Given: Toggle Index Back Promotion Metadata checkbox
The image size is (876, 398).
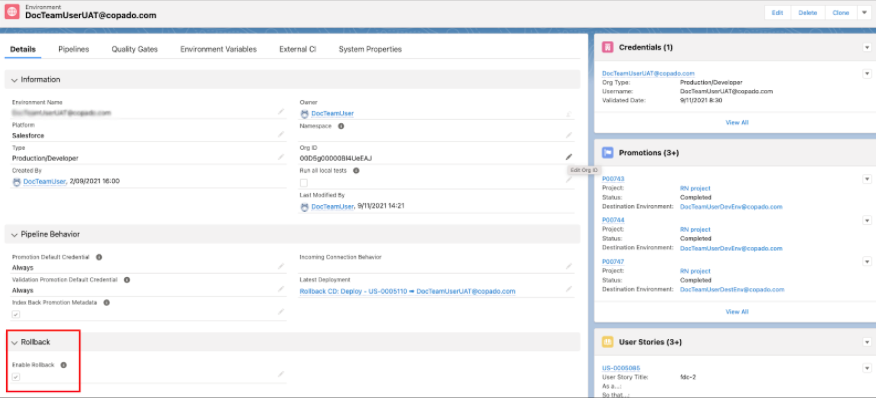Looking at the screenshot, I should [16, 315].
